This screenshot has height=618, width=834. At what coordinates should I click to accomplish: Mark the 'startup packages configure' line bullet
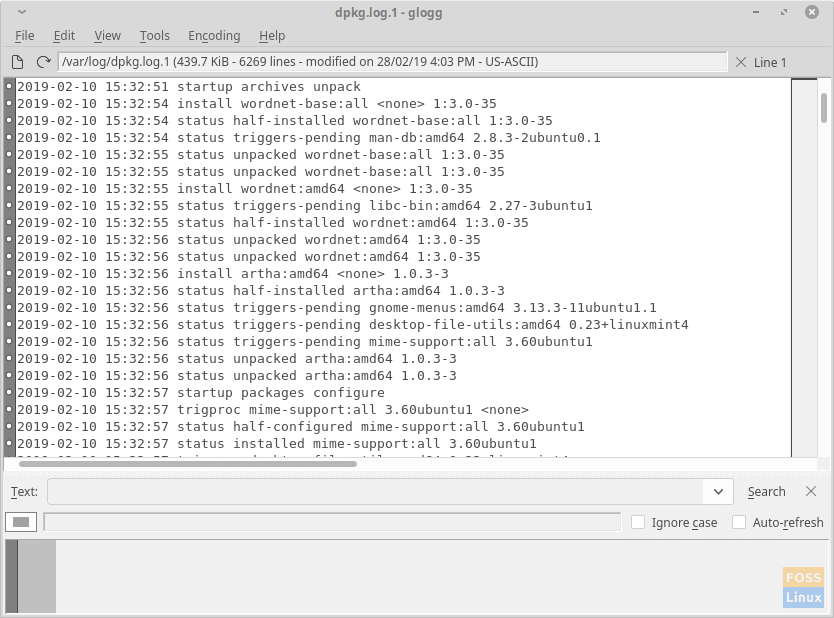pos(9,392)
